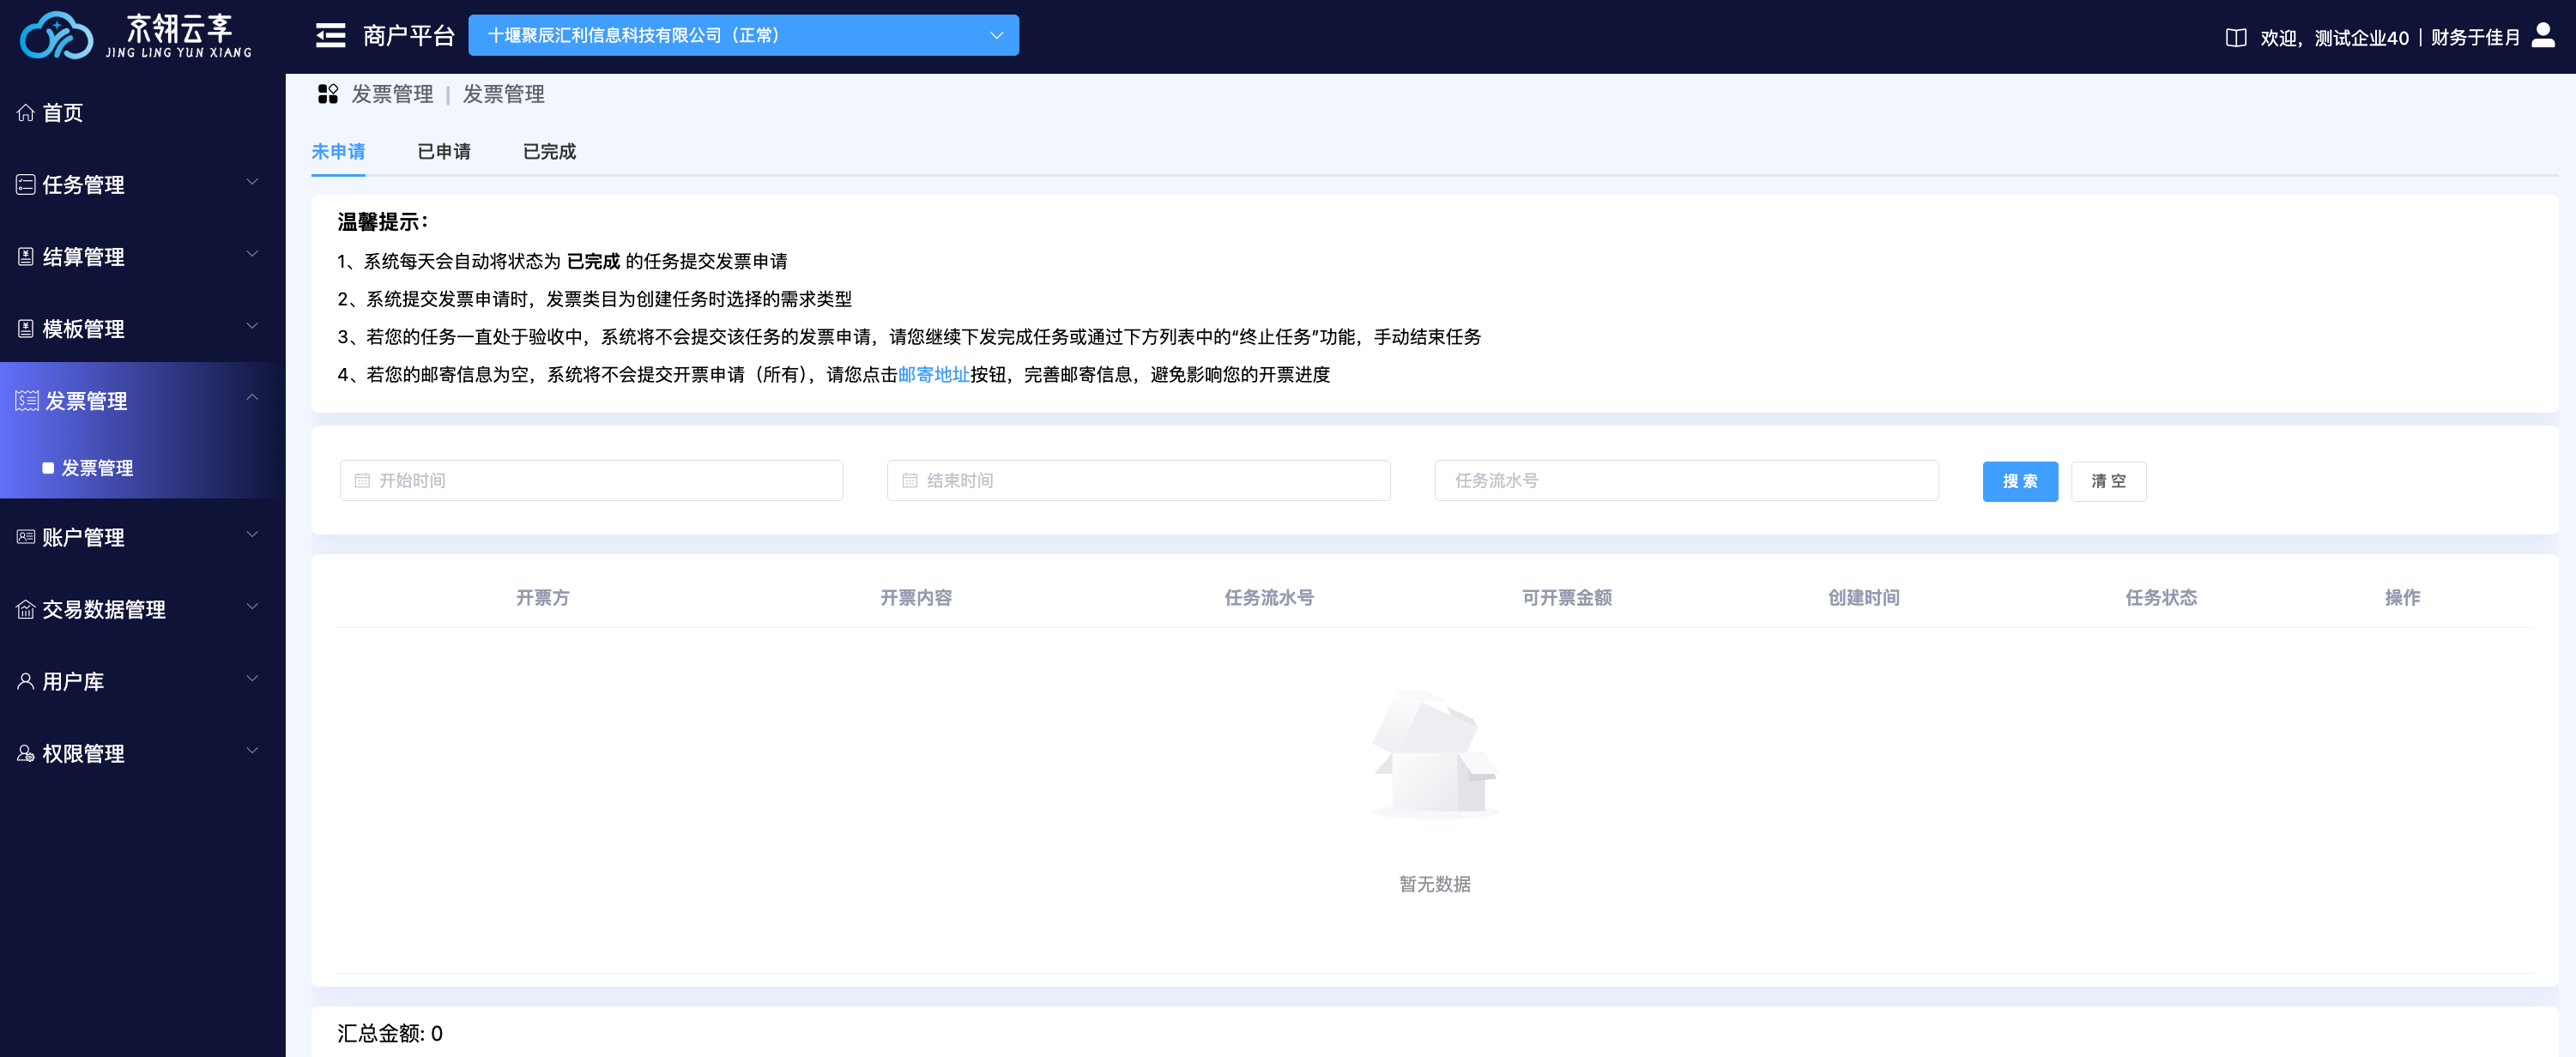Click the grid icon next to breadcrumb
The height and width of the screenshot is (1057, 2576).
(x=328, y=94)
